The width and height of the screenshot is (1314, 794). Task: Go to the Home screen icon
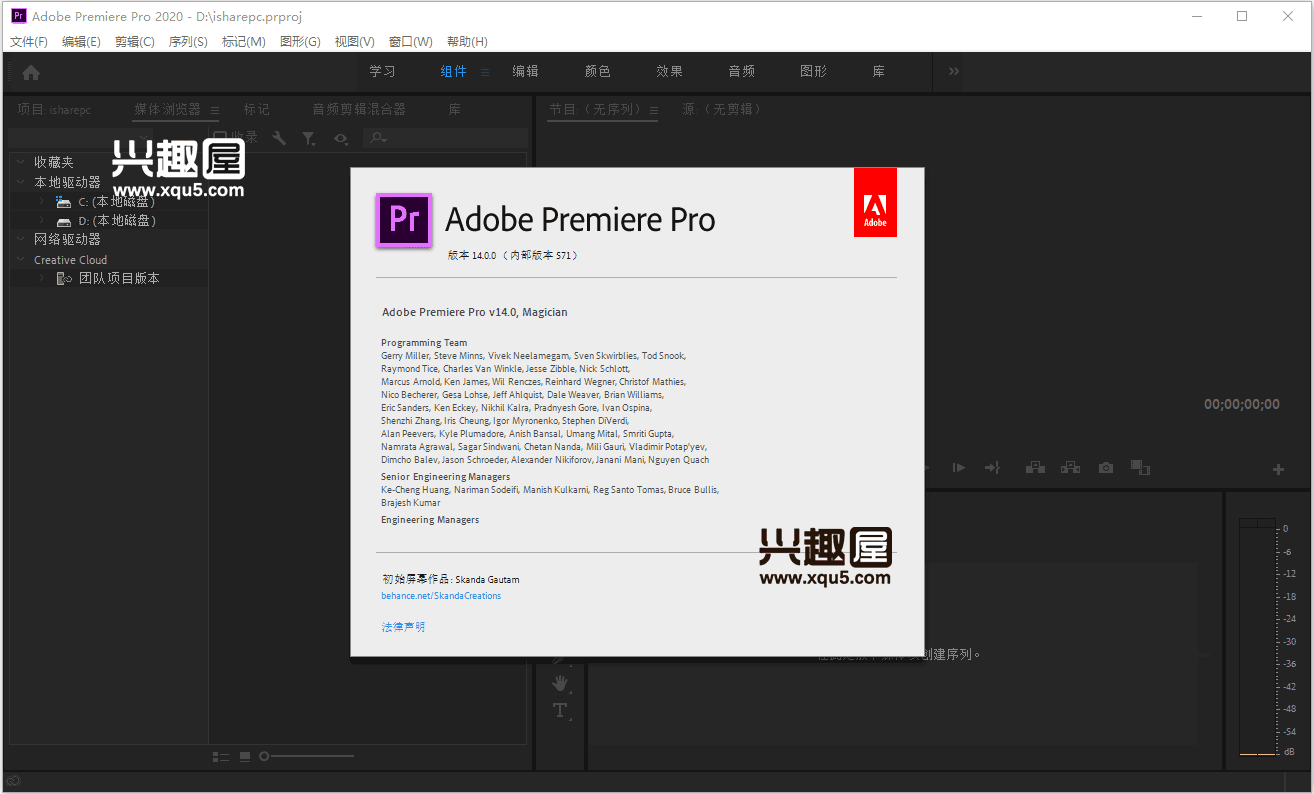[31, 72]
